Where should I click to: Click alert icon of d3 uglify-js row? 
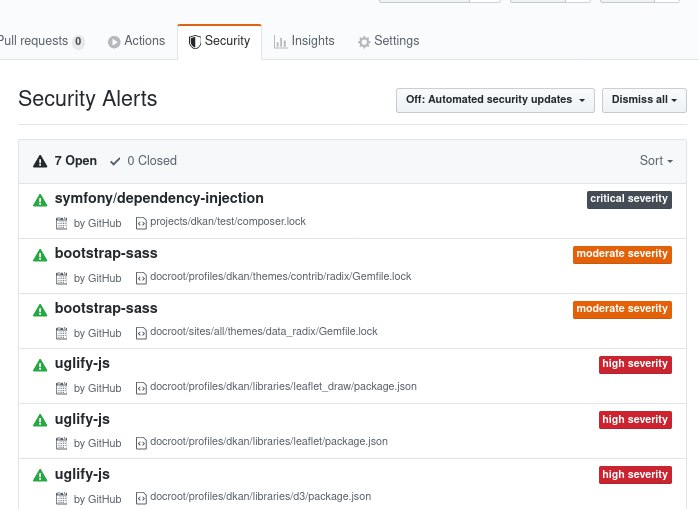pyautogui.click(x=40, y=476)
